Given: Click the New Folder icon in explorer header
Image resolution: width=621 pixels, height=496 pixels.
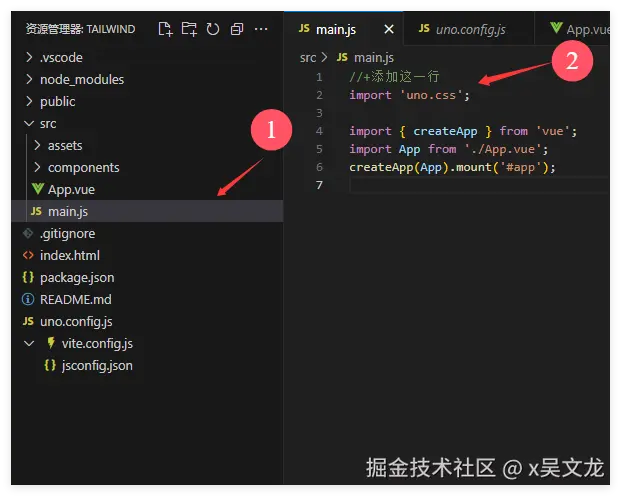Looking at the screenshot, I should pos(189,29).
